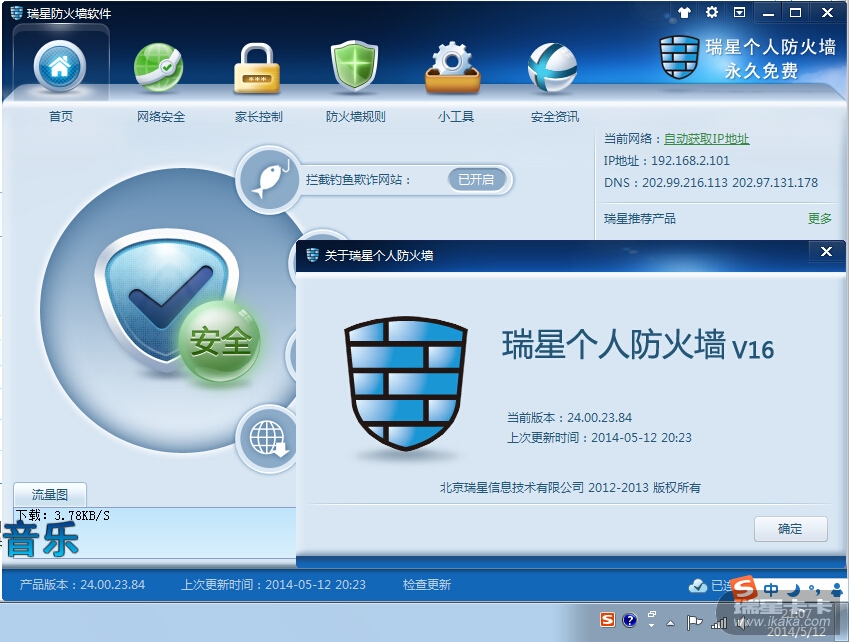The height and width of the screenshot is (642, 849).
Task: Click the network signal bars tray icon
Action: coord(719,624)
